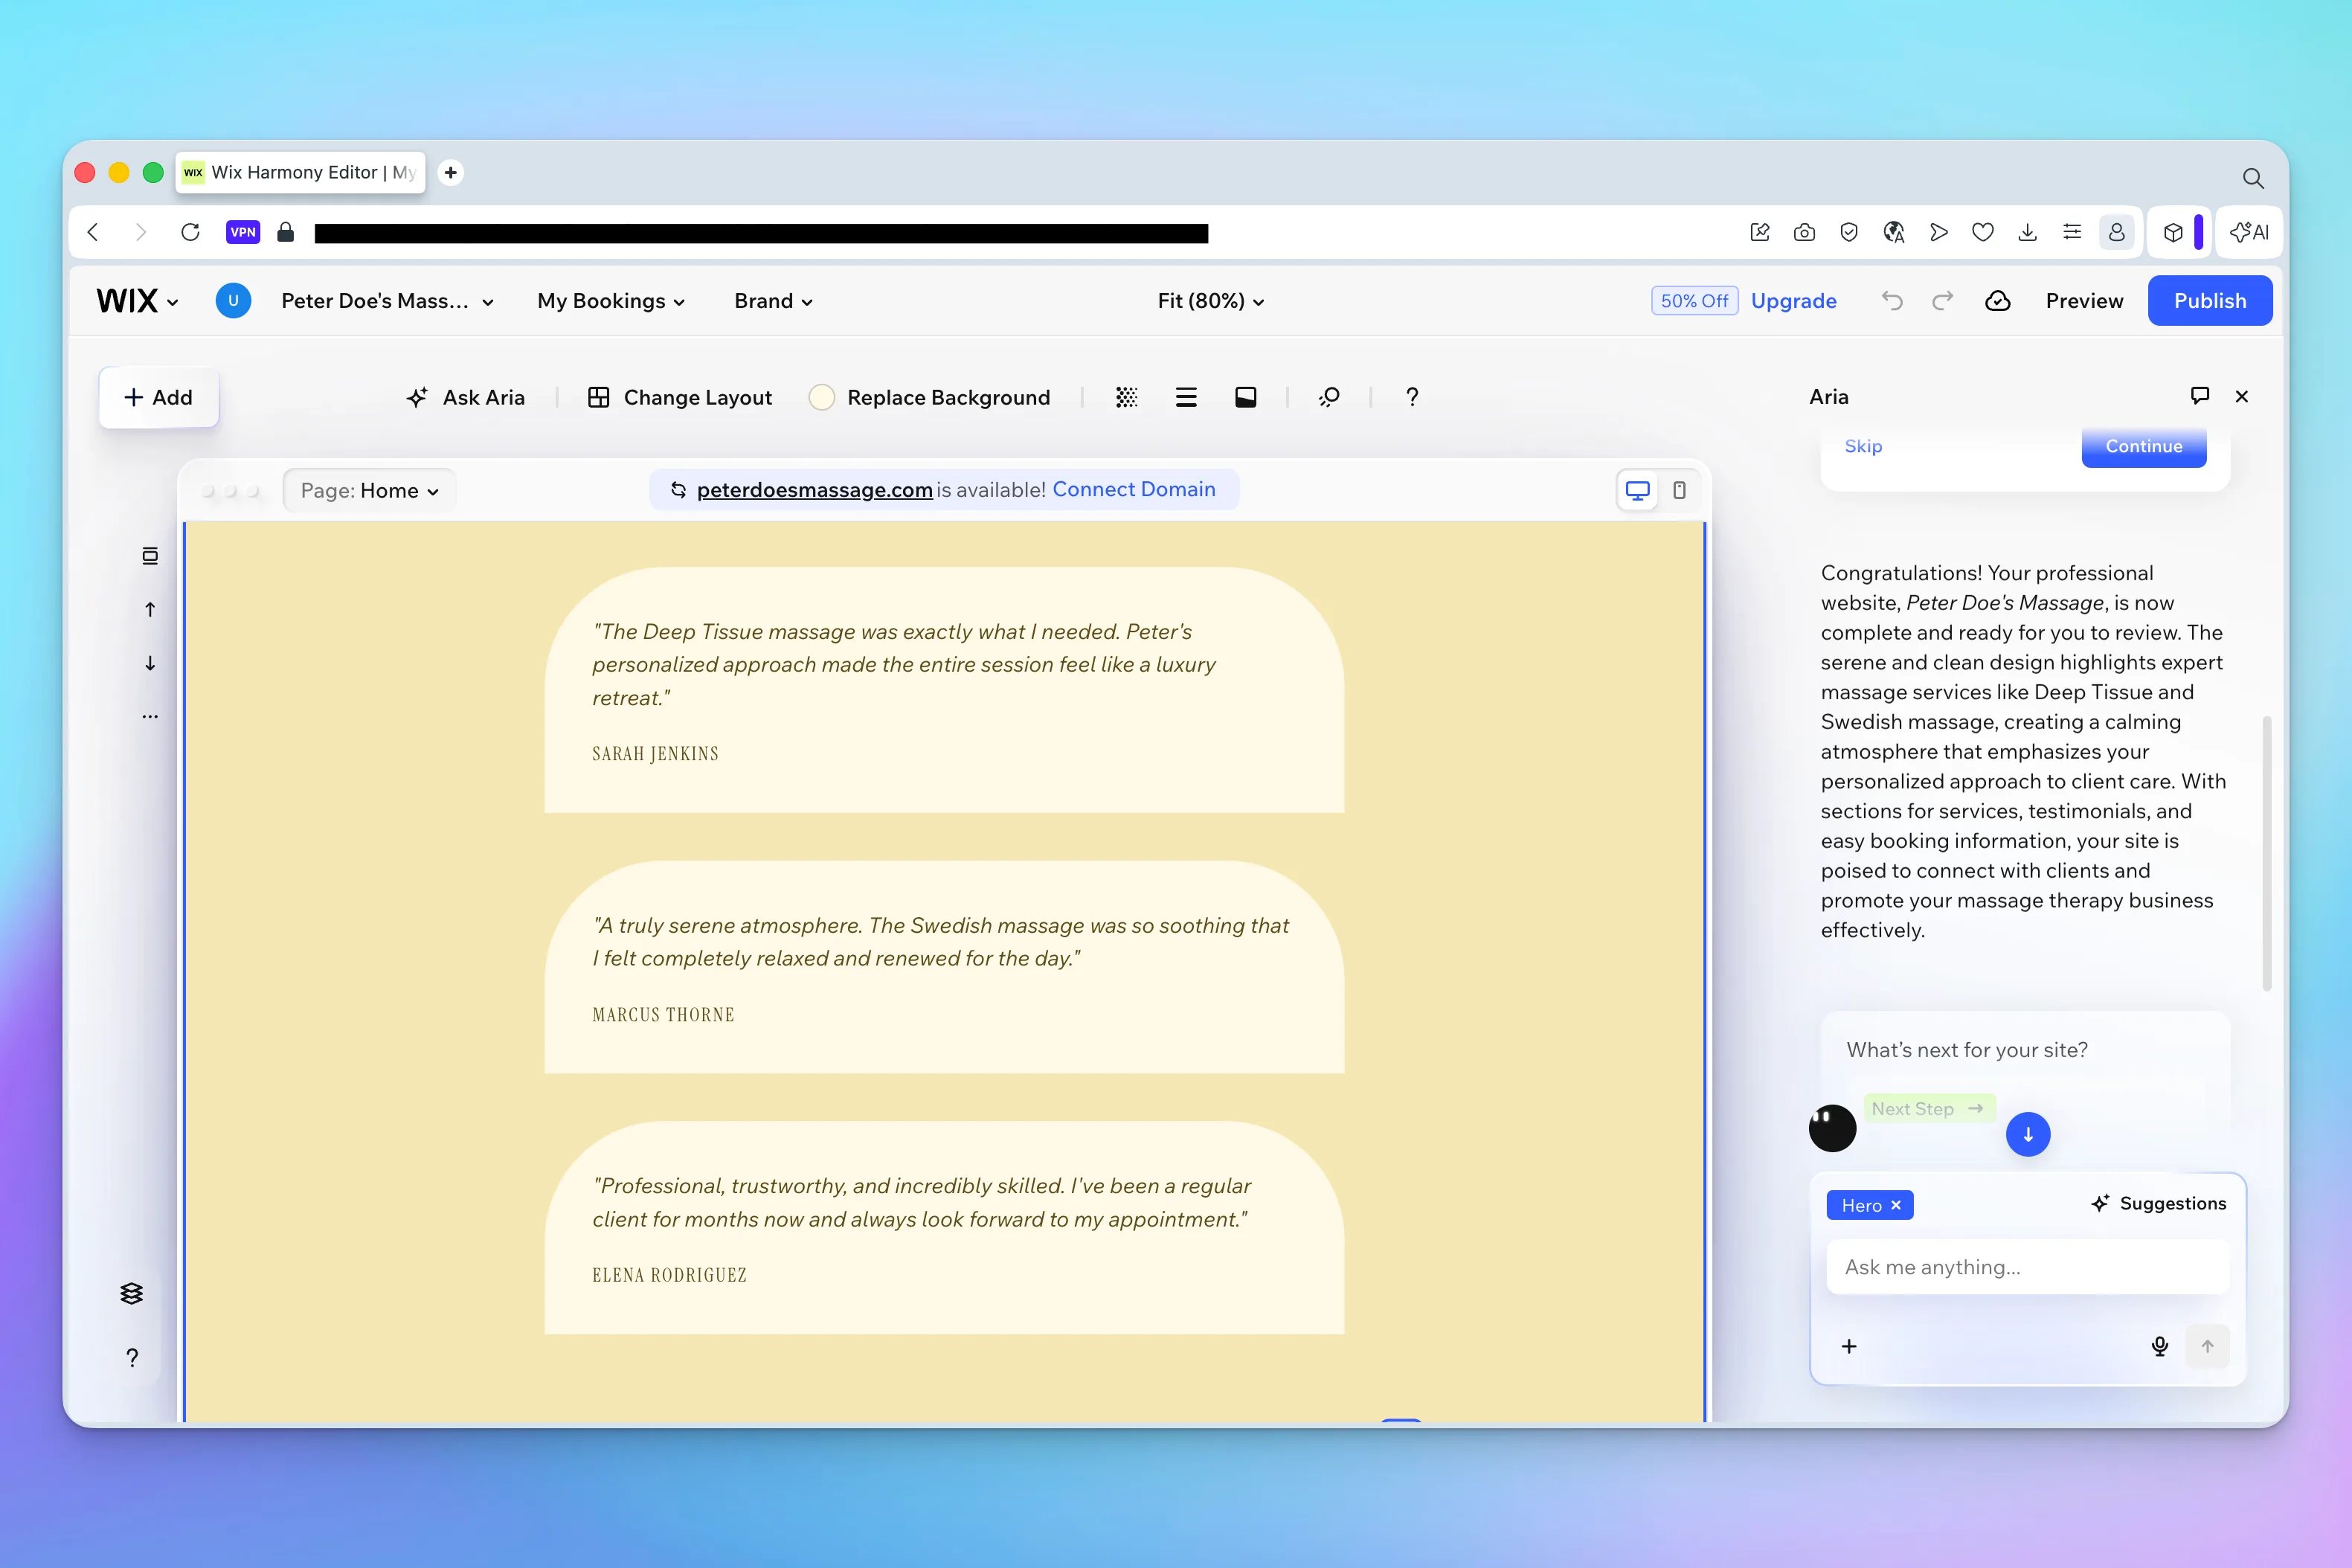Click the horizontal lines alignment icon
This screenshot has width=2352, height=1568.
(x=1186, y=397)
